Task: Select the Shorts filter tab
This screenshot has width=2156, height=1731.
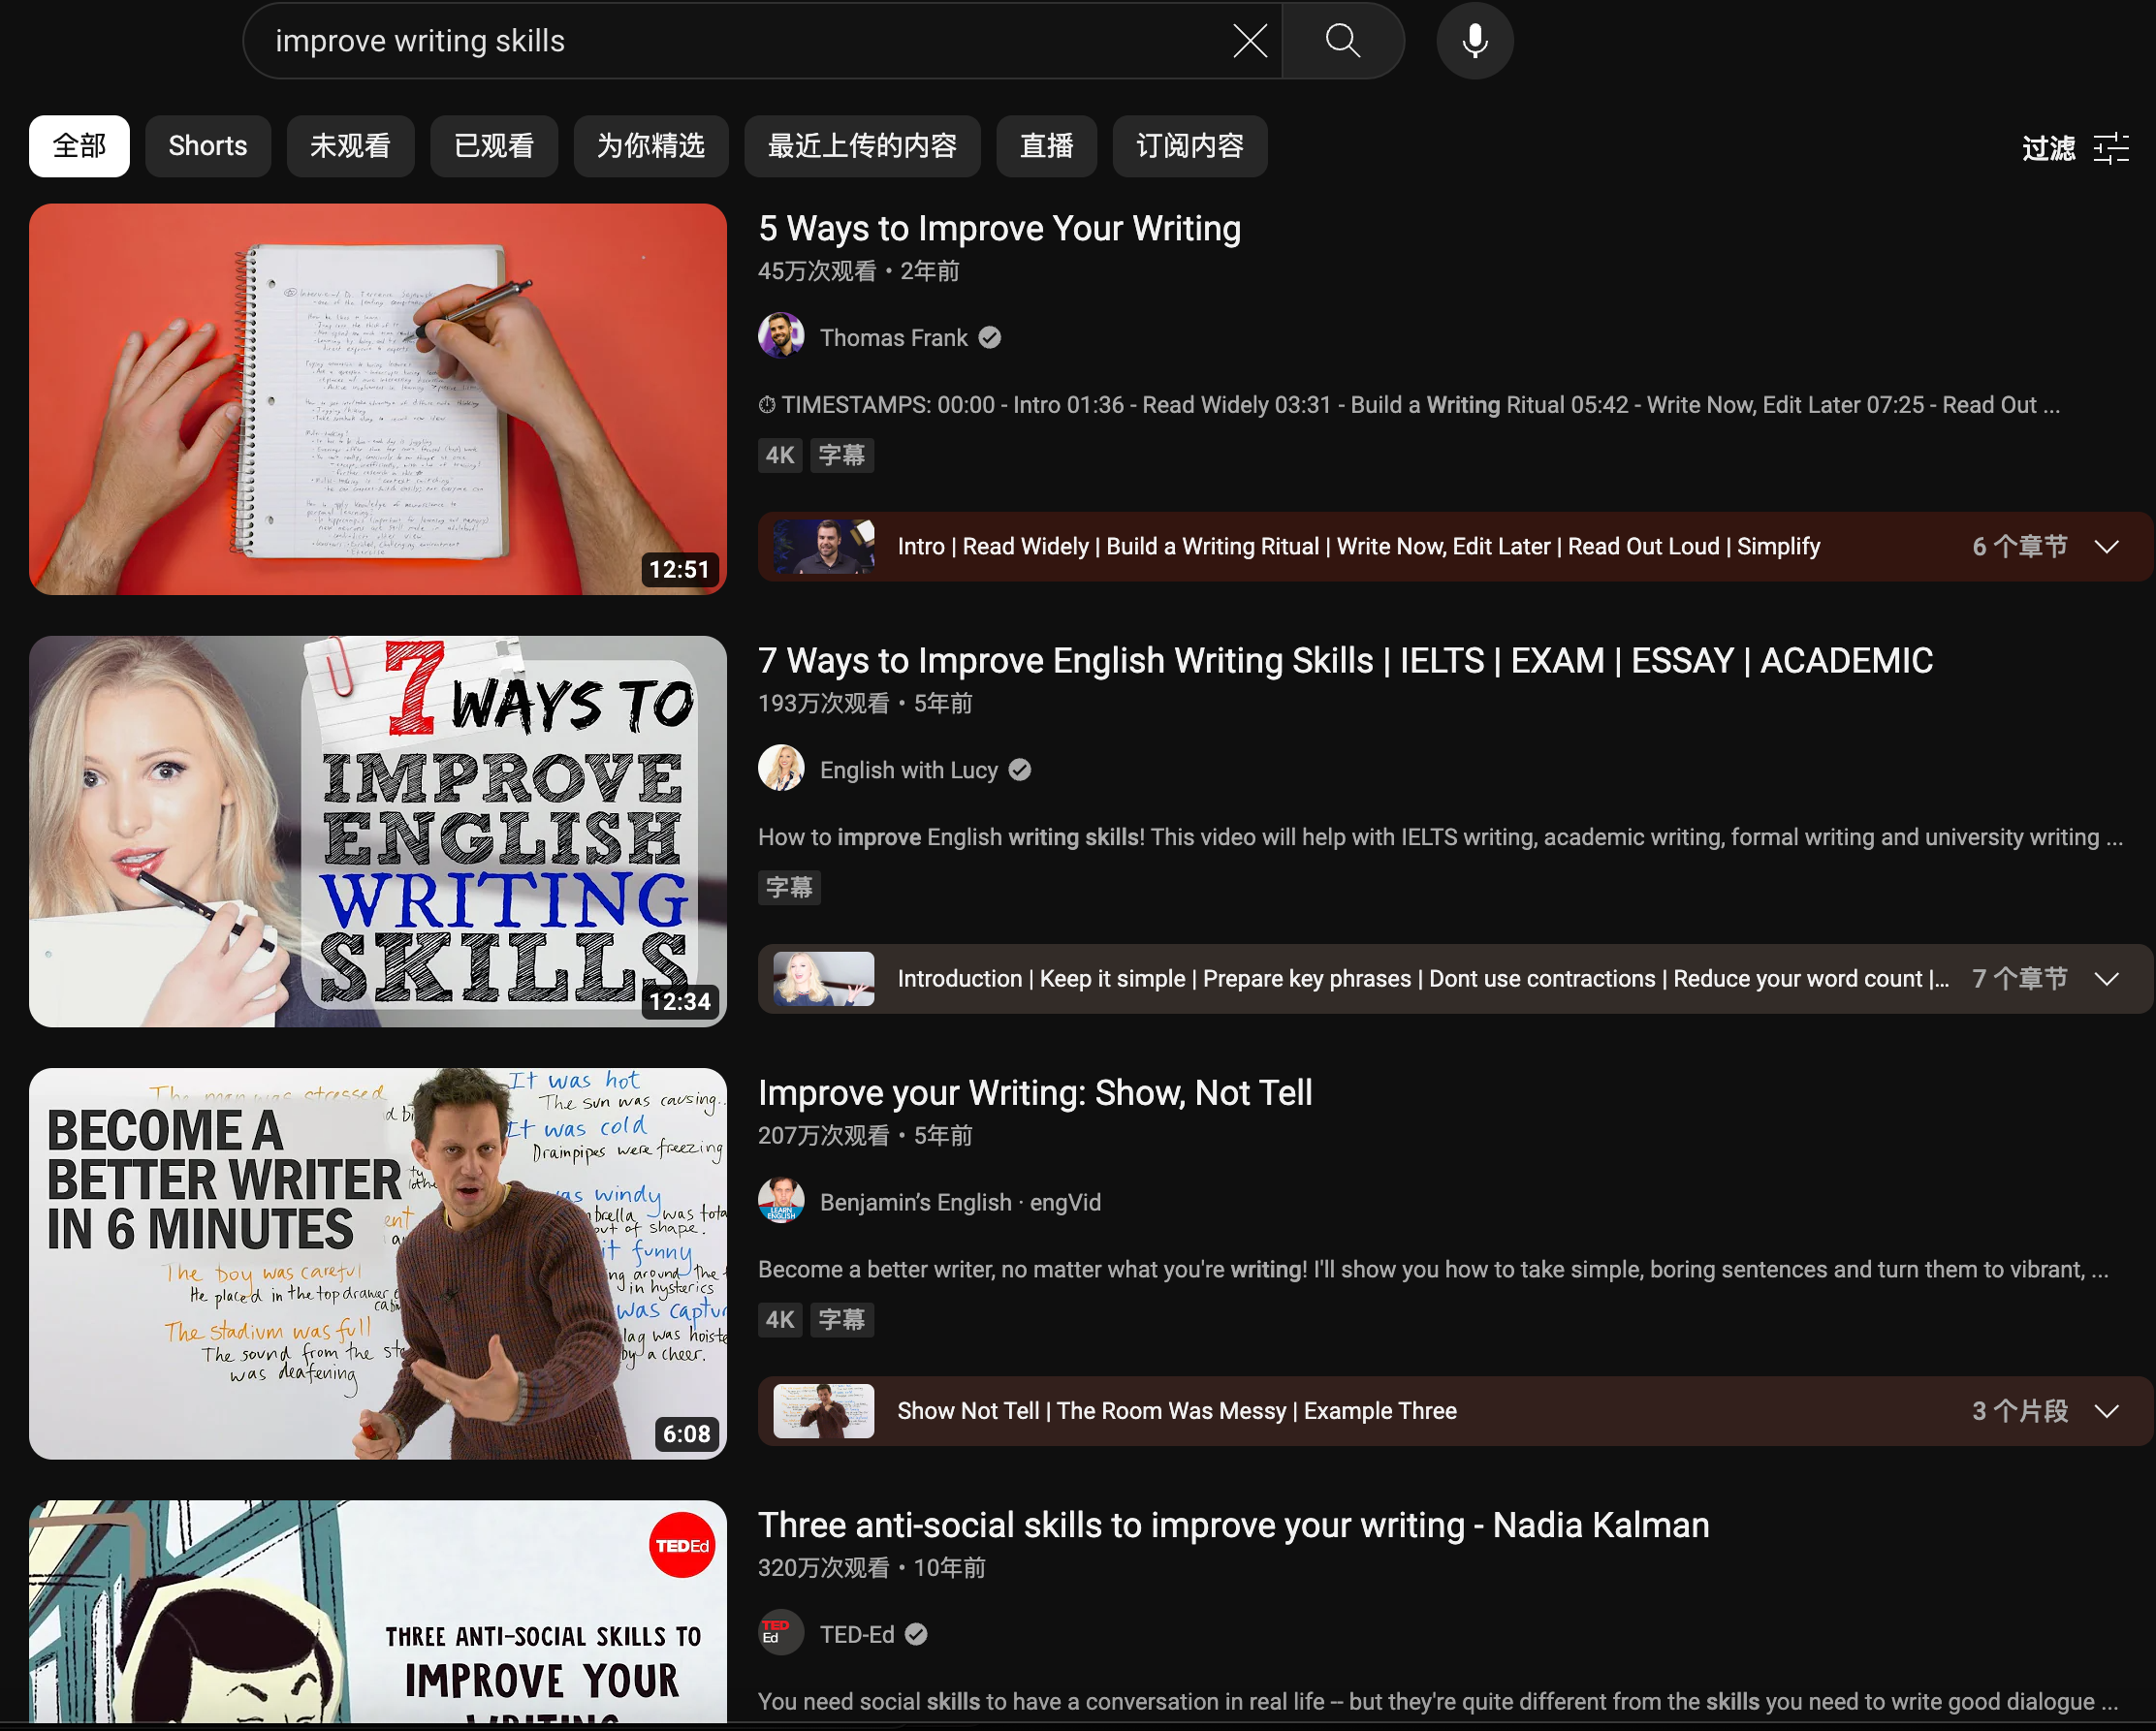Action: (206, 144)
